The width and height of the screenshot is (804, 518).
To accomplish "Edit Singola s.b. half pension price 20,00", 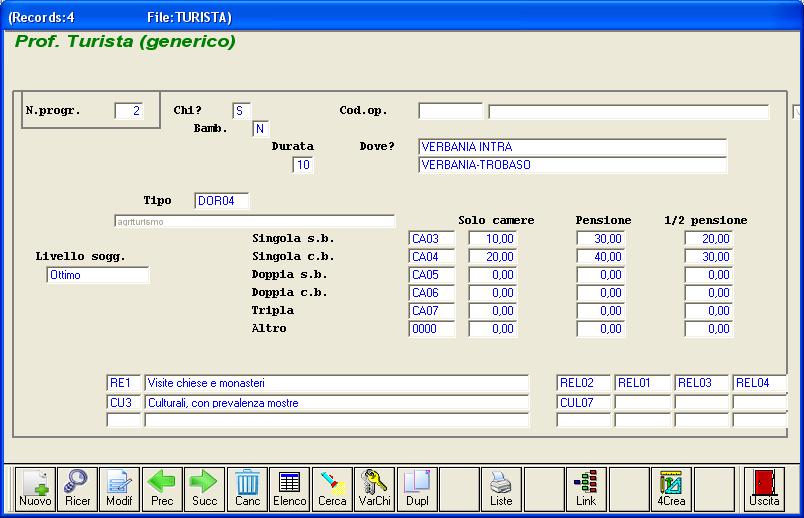I will [709, 239].
